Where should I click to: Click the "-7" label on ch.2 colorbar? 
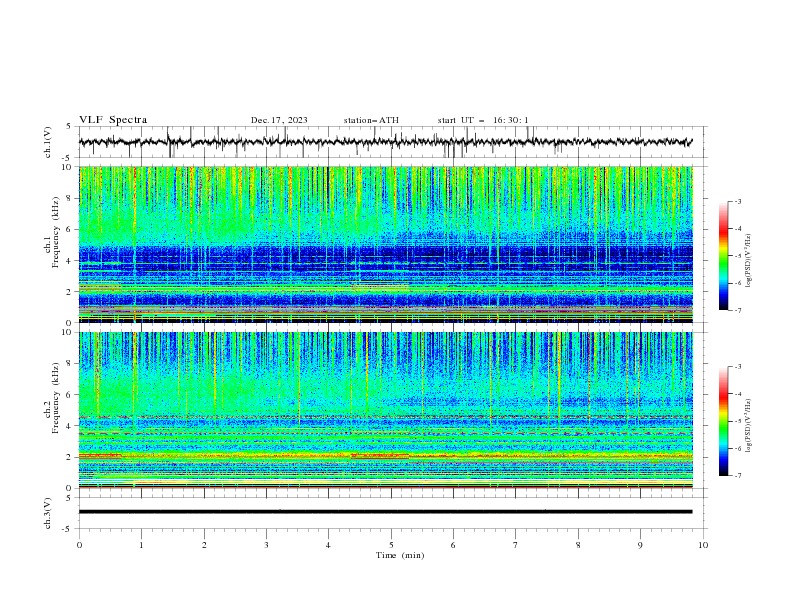pos(737,476)
